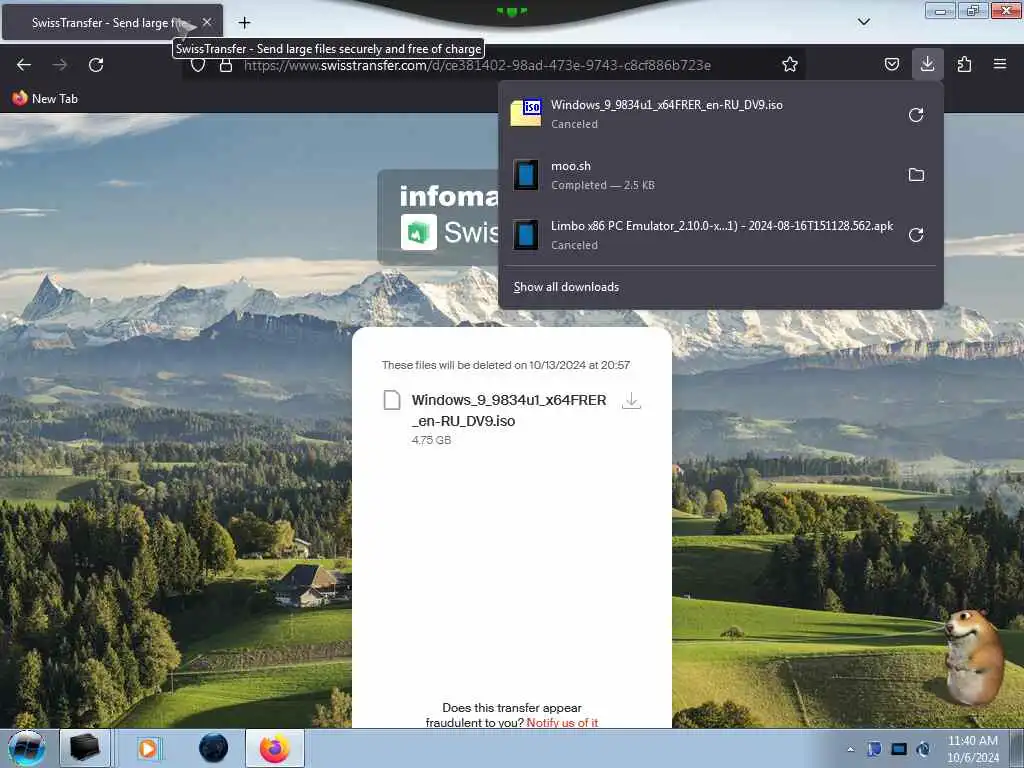Go back with the browser back arrow

tap(24, 65)
